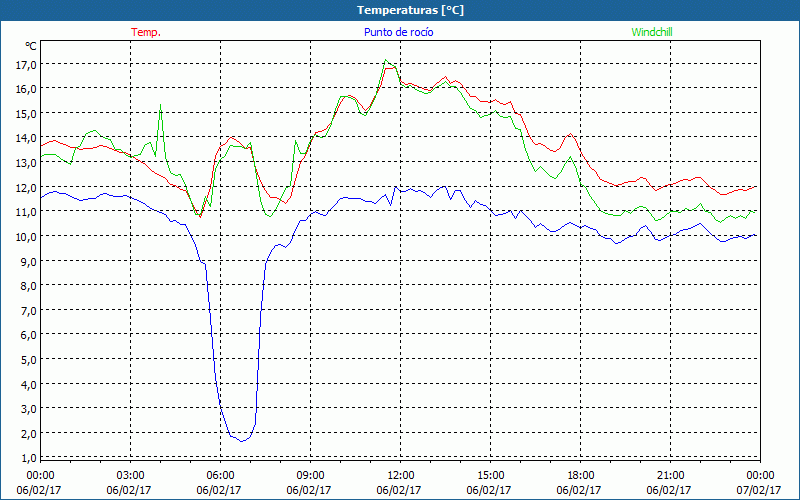Image resolution: width=800 pixels, height=500 pixels.
Task: Click the 18:00 time axis label
Action: pyautogui.click(x=579, y=476)
